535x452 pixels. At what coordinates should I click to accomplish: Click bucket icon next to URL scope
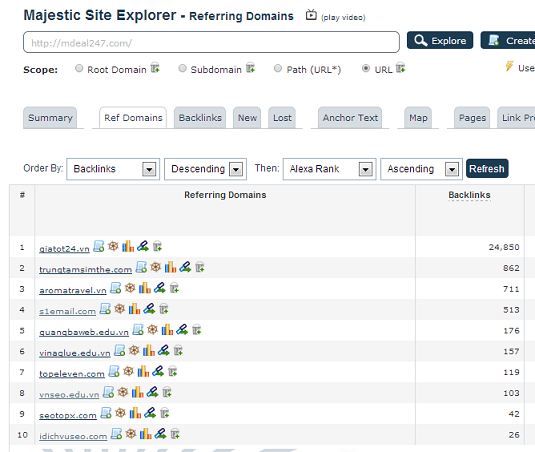(x=401, y=68)
